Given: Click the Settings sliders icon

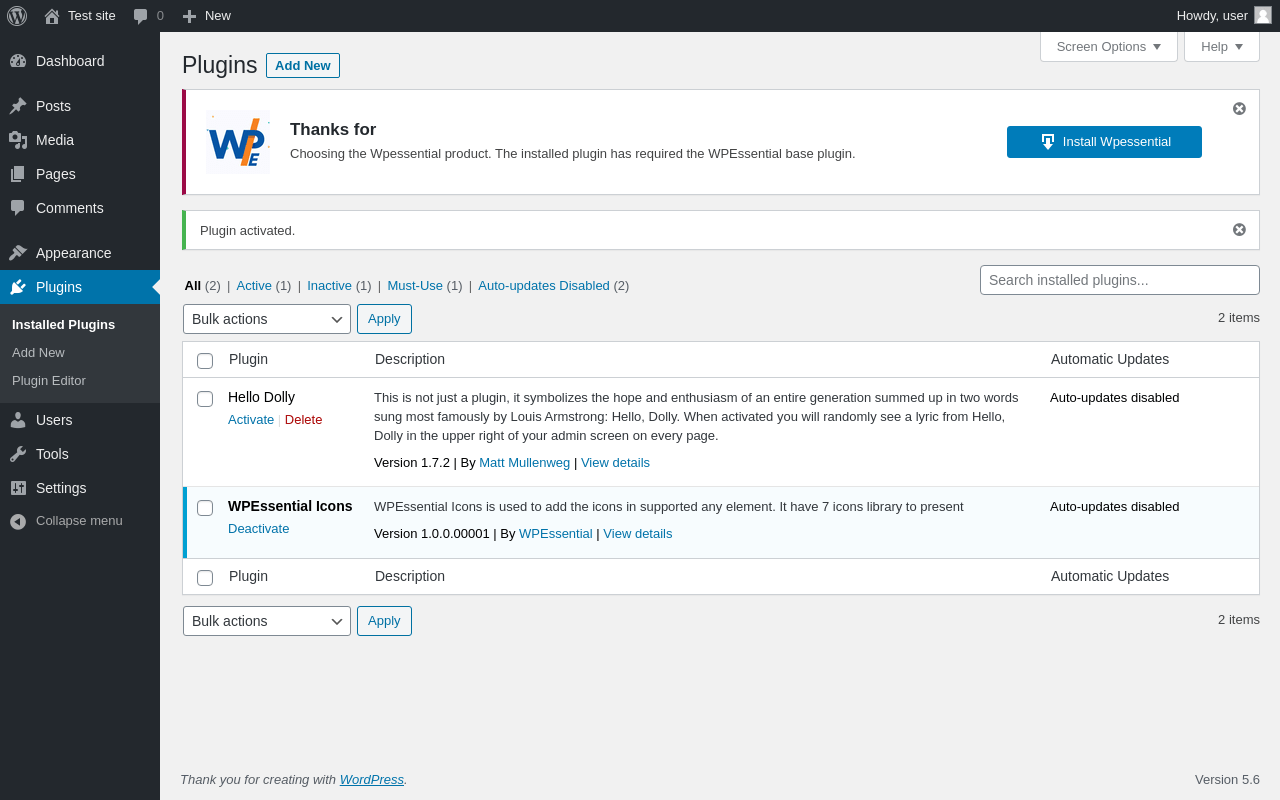Looking at the screenshot, I should coord(18,488).
